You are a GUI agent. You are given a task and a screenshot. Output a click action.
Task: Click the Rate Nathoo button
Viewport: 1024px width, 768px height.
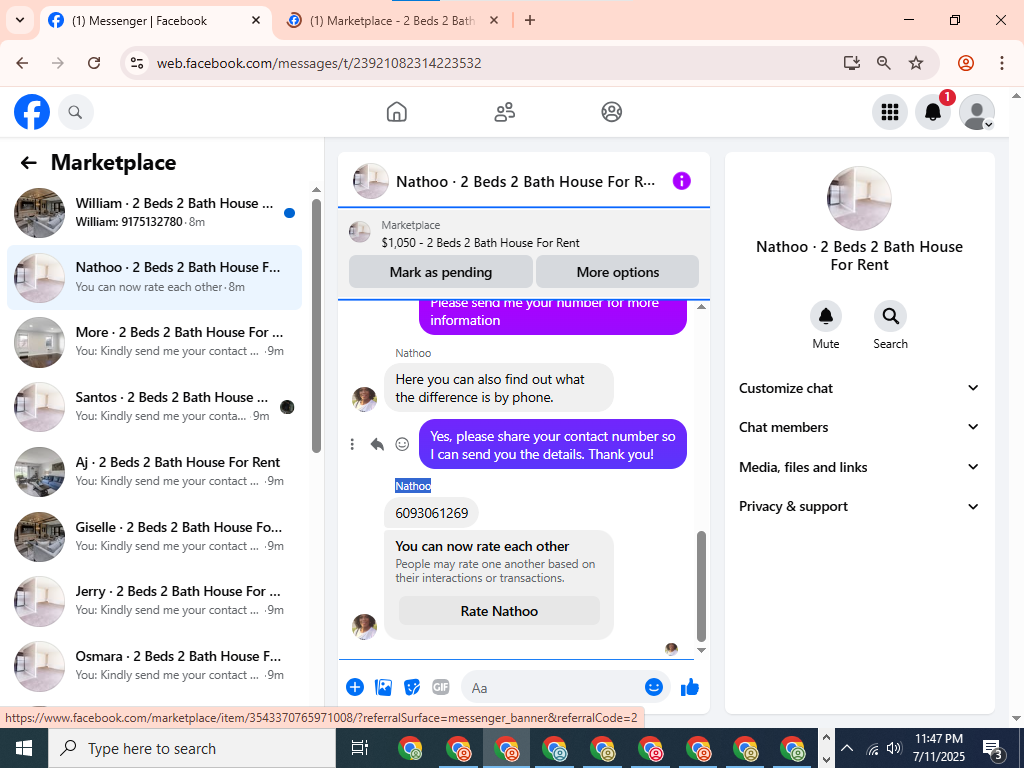(499, 611)
